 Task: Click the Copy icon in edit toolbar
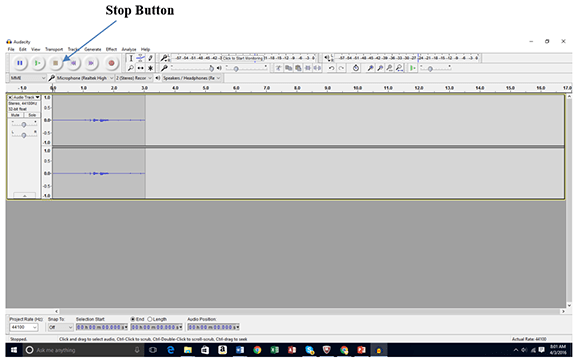click(x=288, y=68)
